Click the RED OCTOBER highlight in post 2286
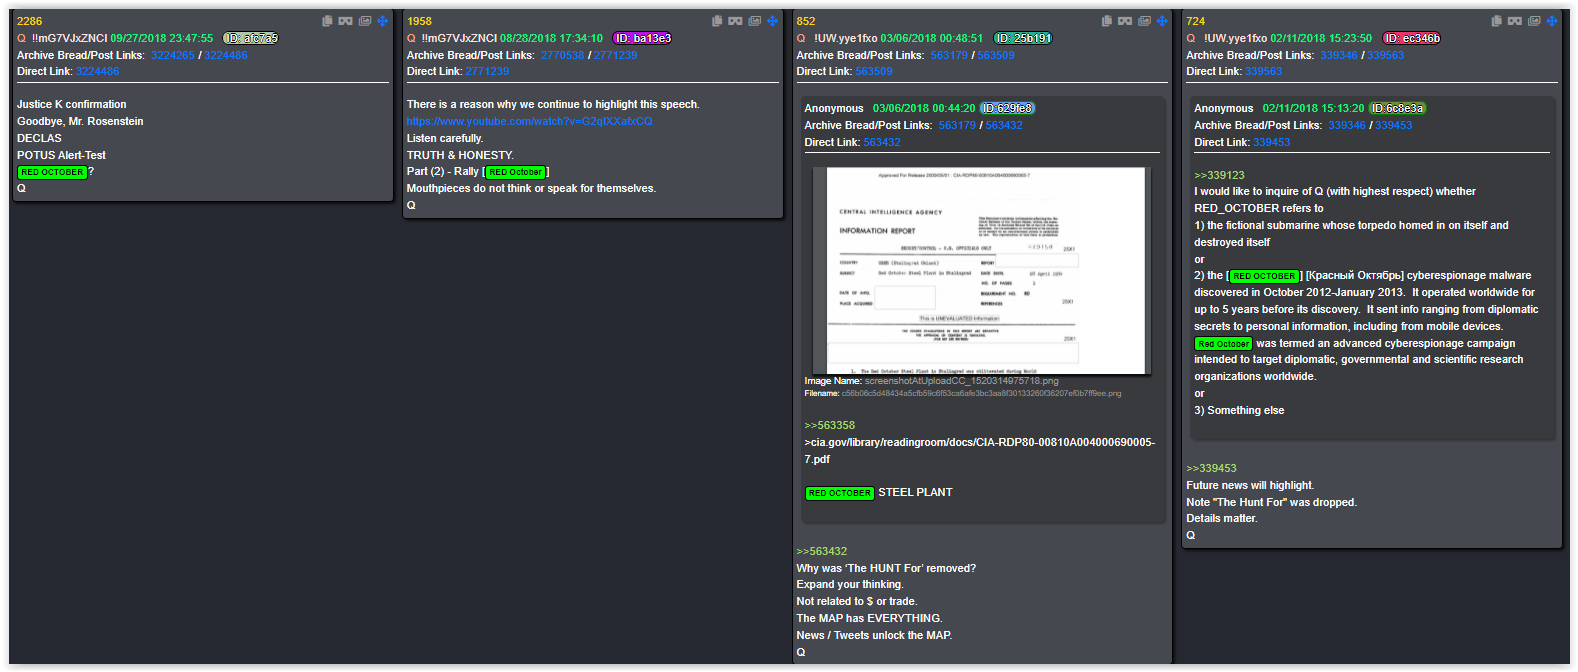The width and height of the screenshot is (1578, 672). 52,172
